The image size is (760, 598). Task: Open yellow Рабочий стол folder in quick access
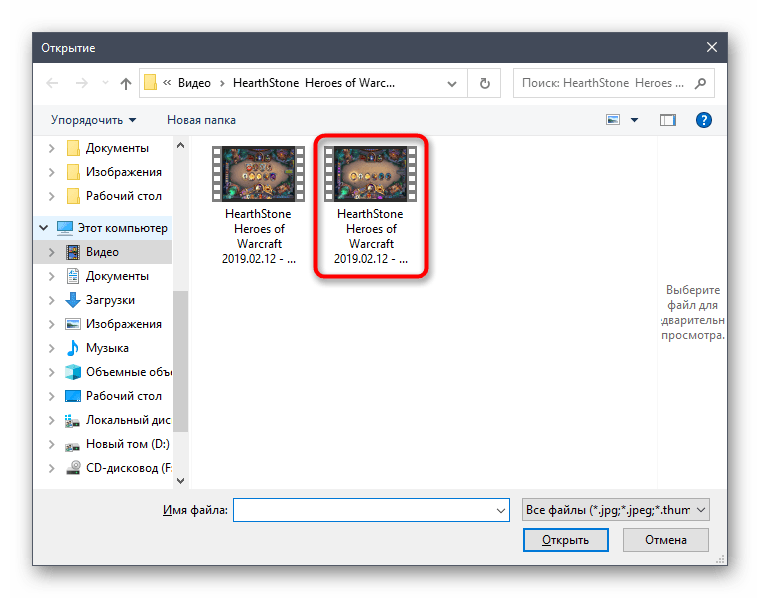click(x=114, y=196)
